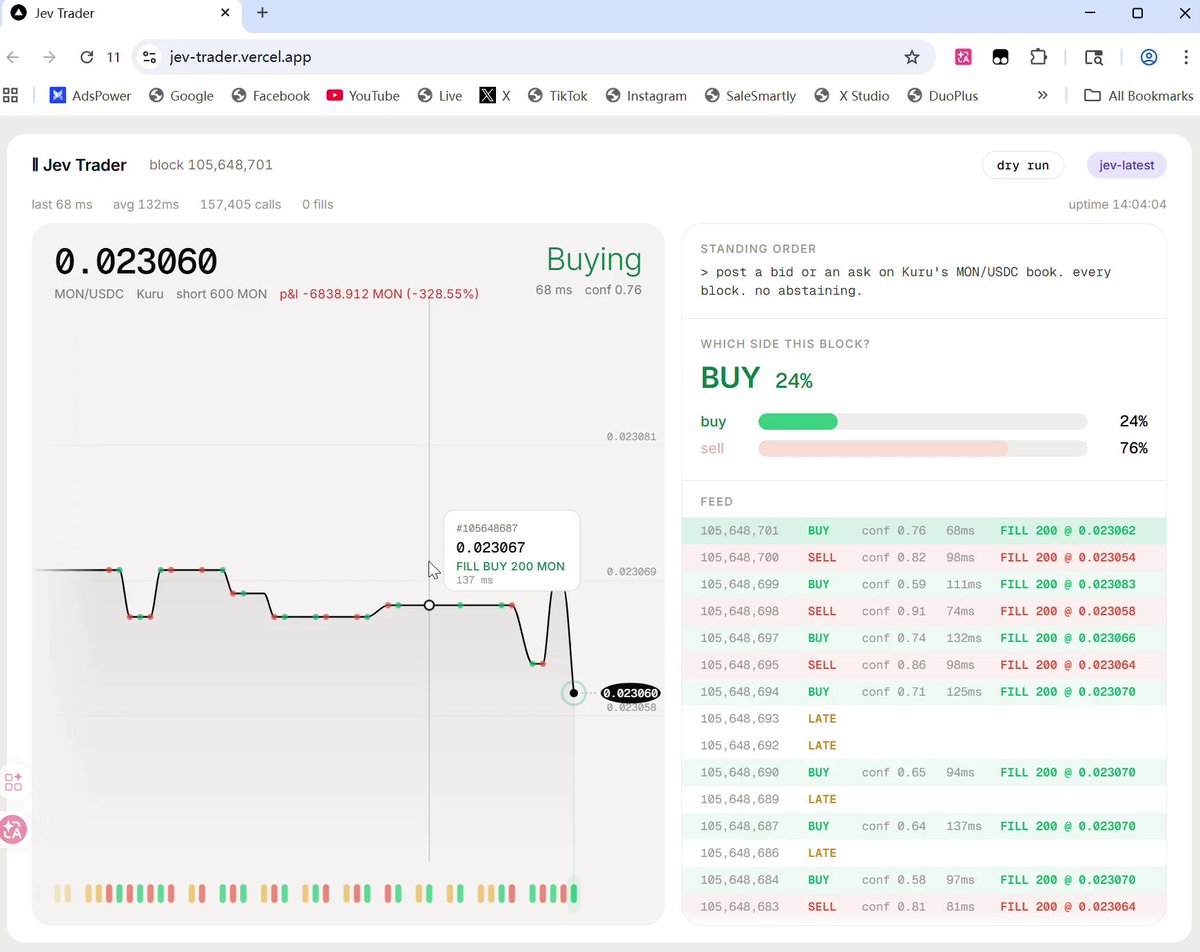Select the jev-latest badge
The height and width of the screenshot is (952, 1200).
(x=1126, y=165)
